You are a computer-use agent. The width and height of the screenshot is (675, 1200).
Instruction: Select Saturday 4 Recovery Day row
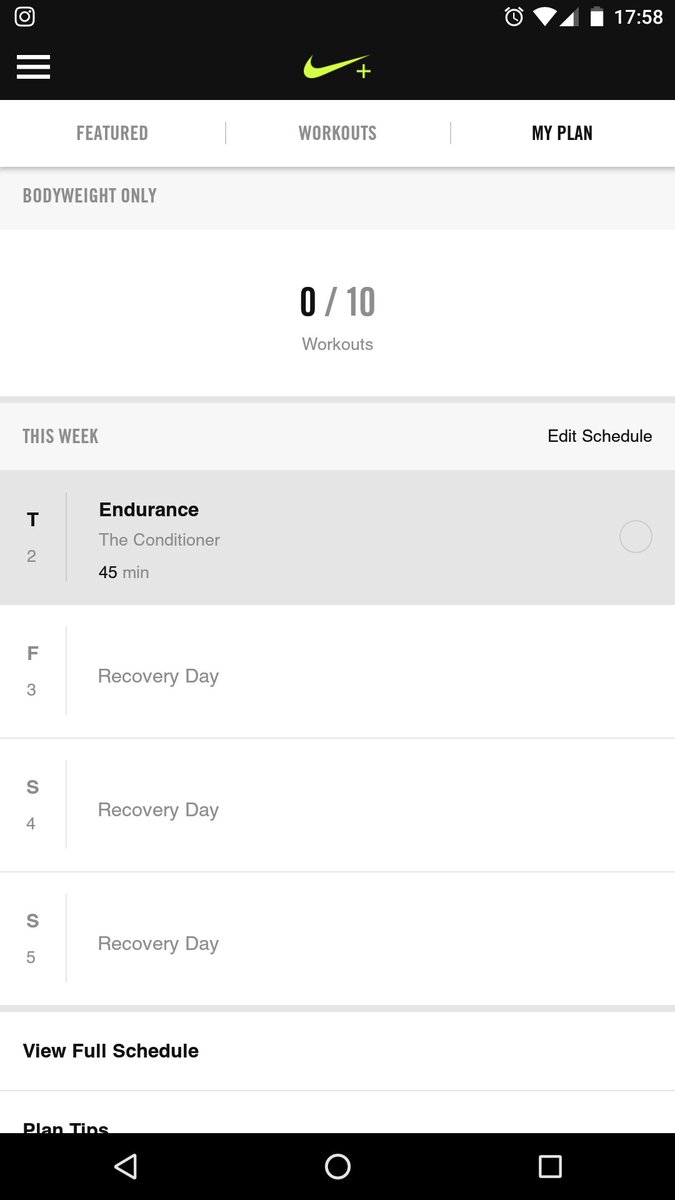337,805
